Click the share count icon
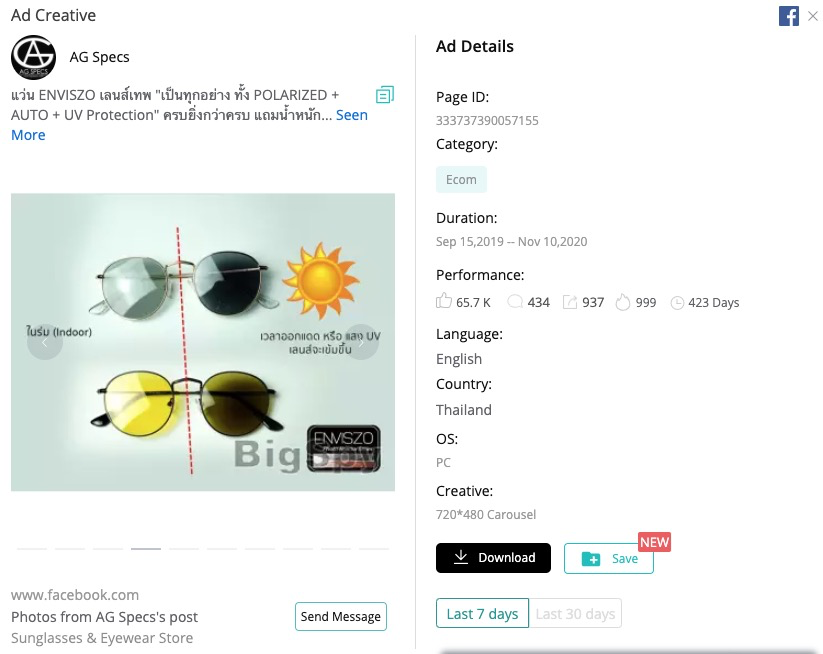 pos(570,301)
